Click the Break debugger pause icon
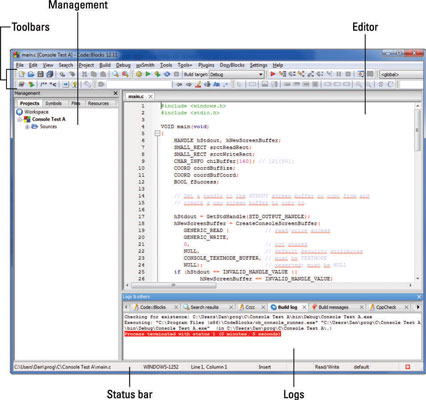The width and height of the screenshot is (426, 400). tap(339, 74)
